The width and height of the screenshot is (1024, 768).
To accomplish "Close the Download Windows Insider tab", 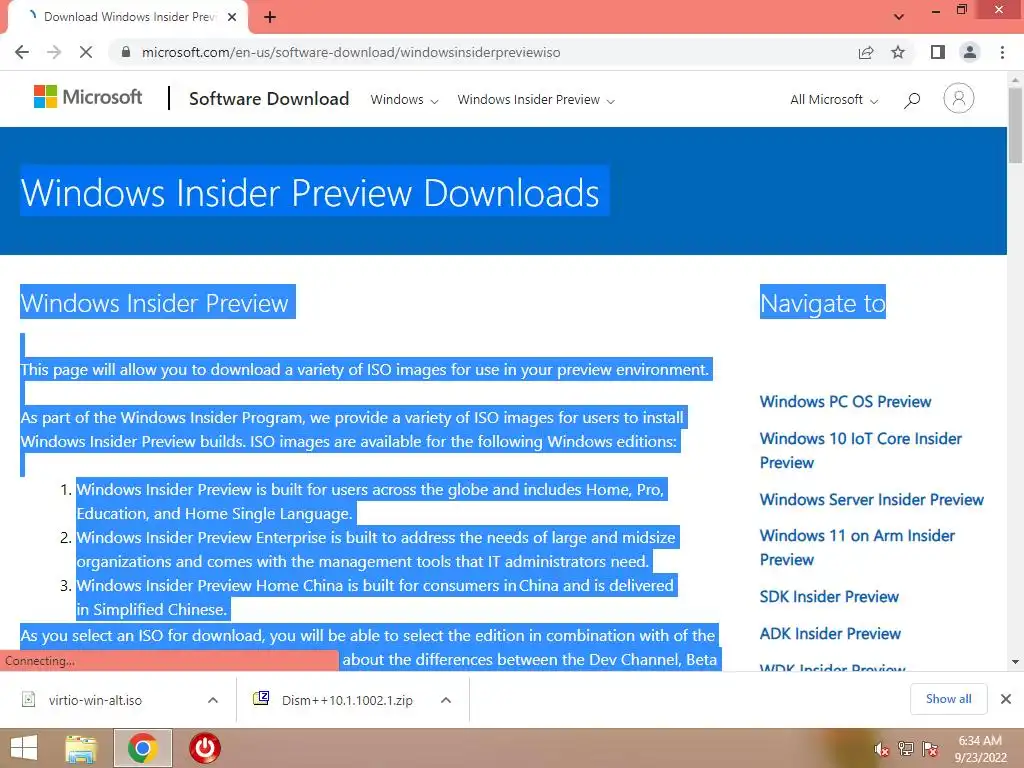I will coord(232,17).
